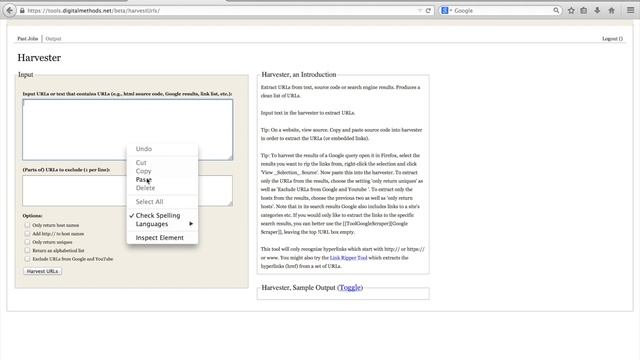Image resolution: width=640 pixels, height=360 pixels.
Task: Bookmark this page with star icon
Action: click(571, 11)
